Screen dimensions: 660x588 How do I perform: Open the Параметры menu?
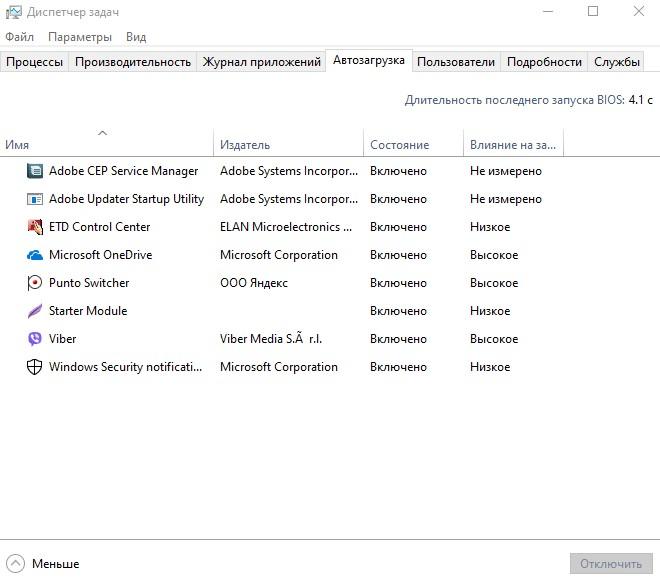[80, 37]
